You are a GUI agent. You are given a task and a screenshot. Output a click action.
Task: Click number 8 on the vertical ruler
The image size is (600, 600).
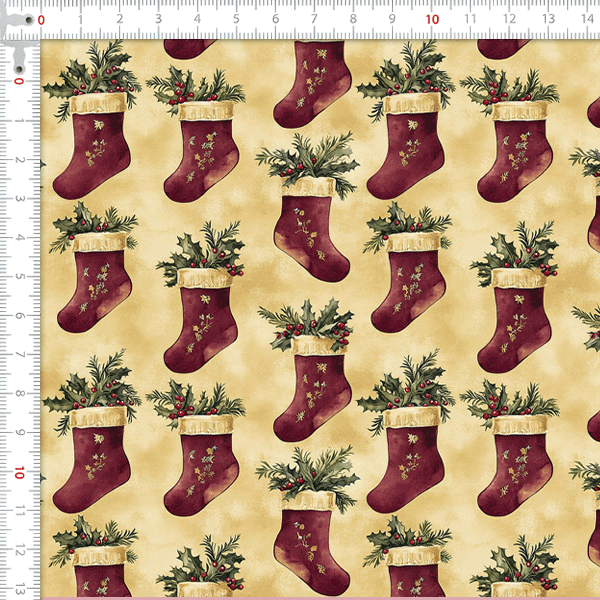19,394
